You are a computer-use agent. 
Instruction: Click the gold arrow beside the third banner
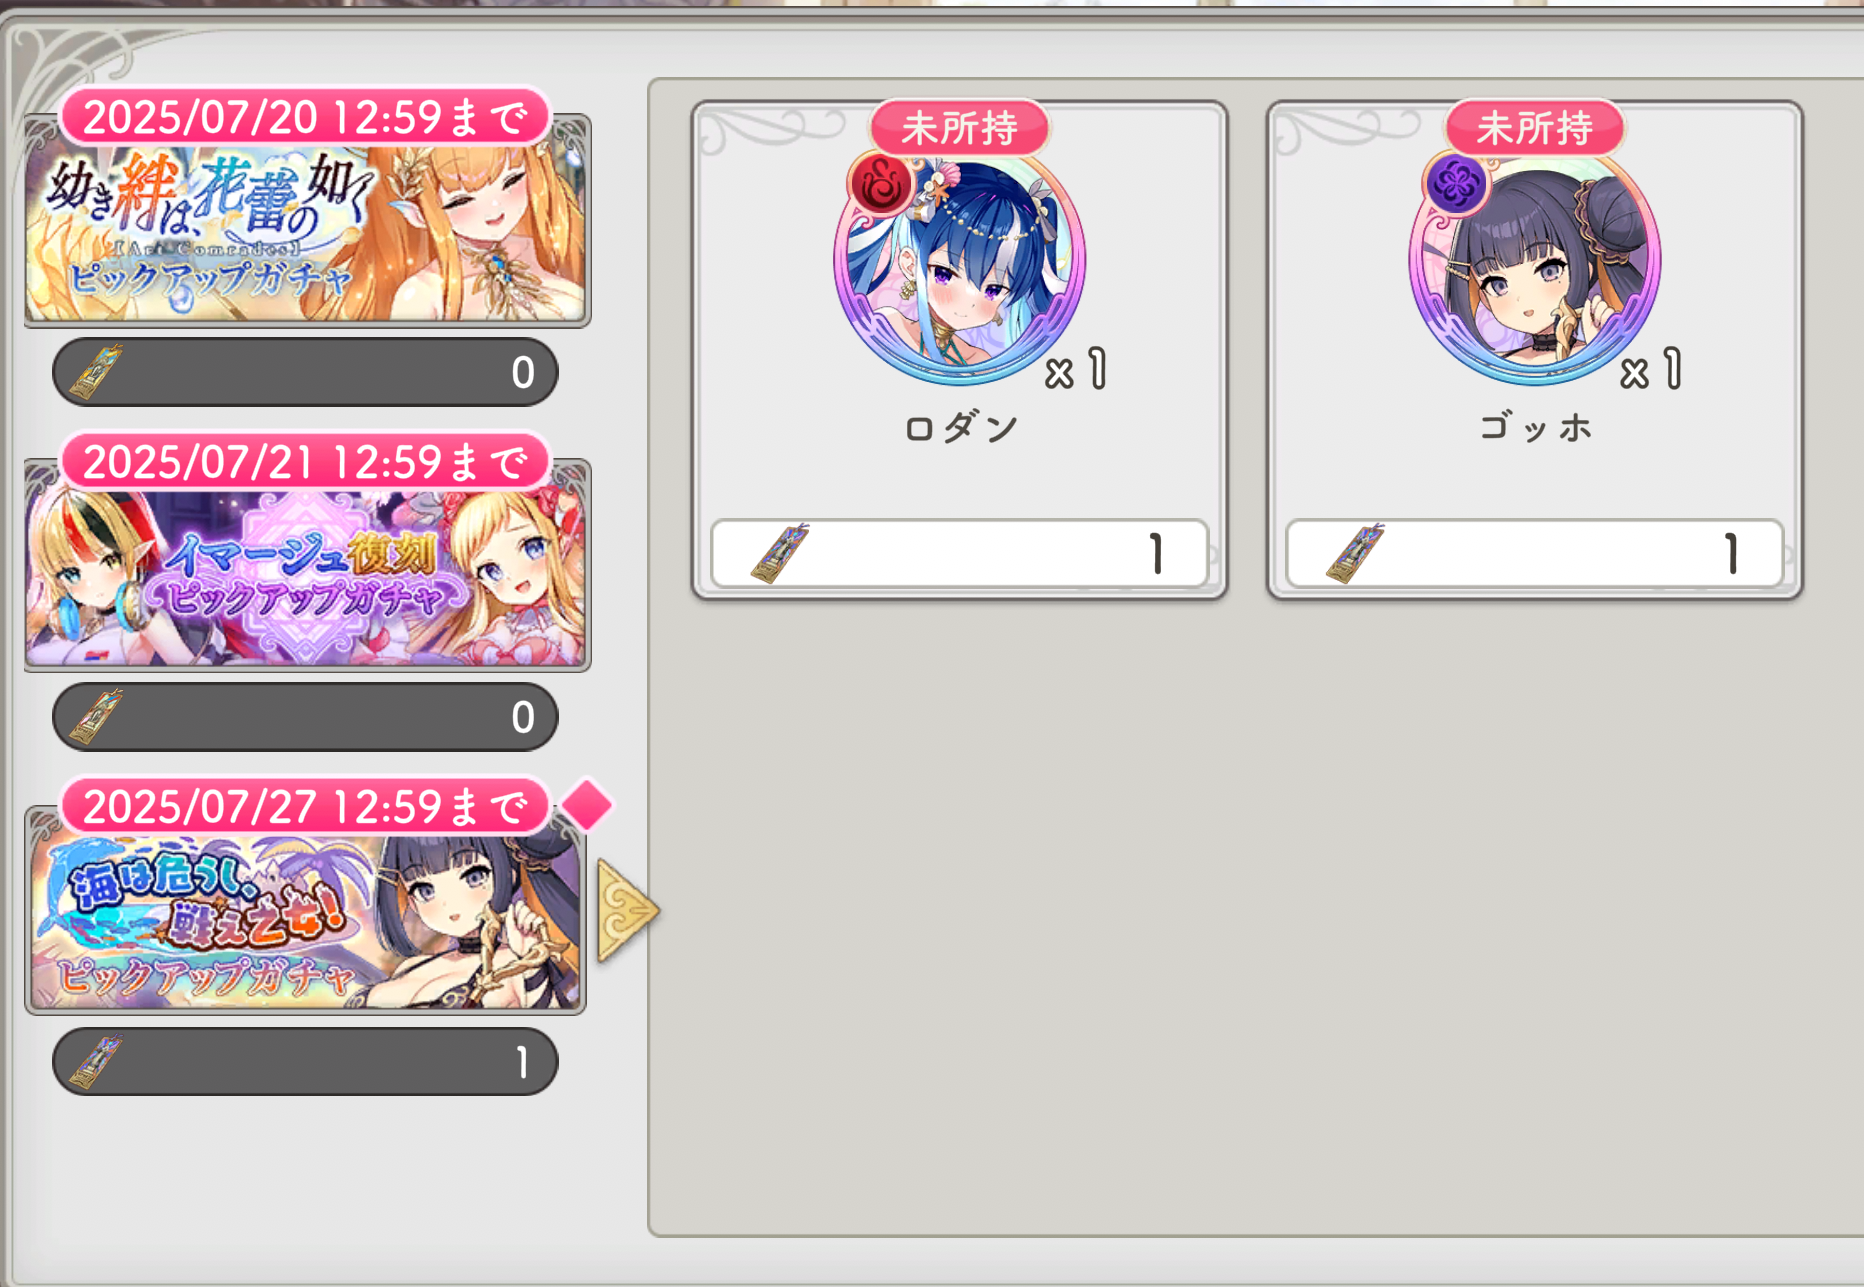coord(627,910)
